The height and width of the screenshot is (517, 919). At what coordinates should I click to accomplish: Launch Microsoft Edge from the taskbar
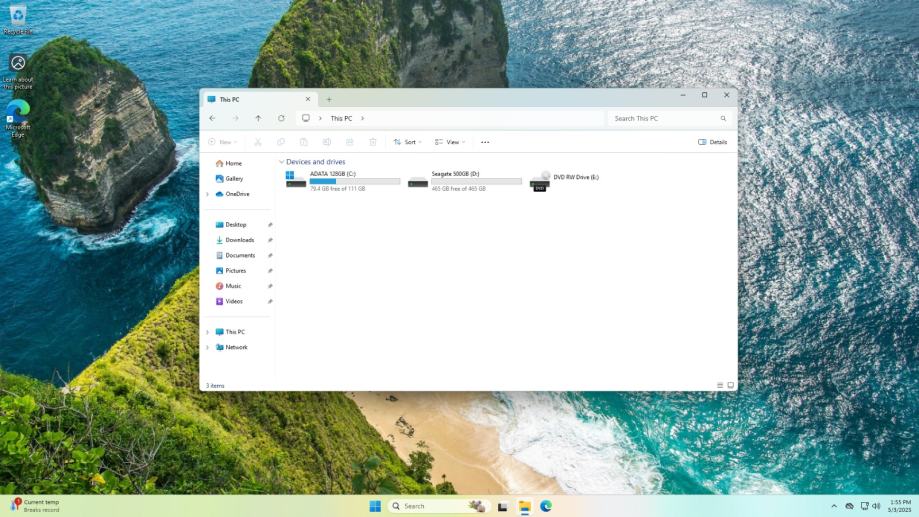[546, 506]
